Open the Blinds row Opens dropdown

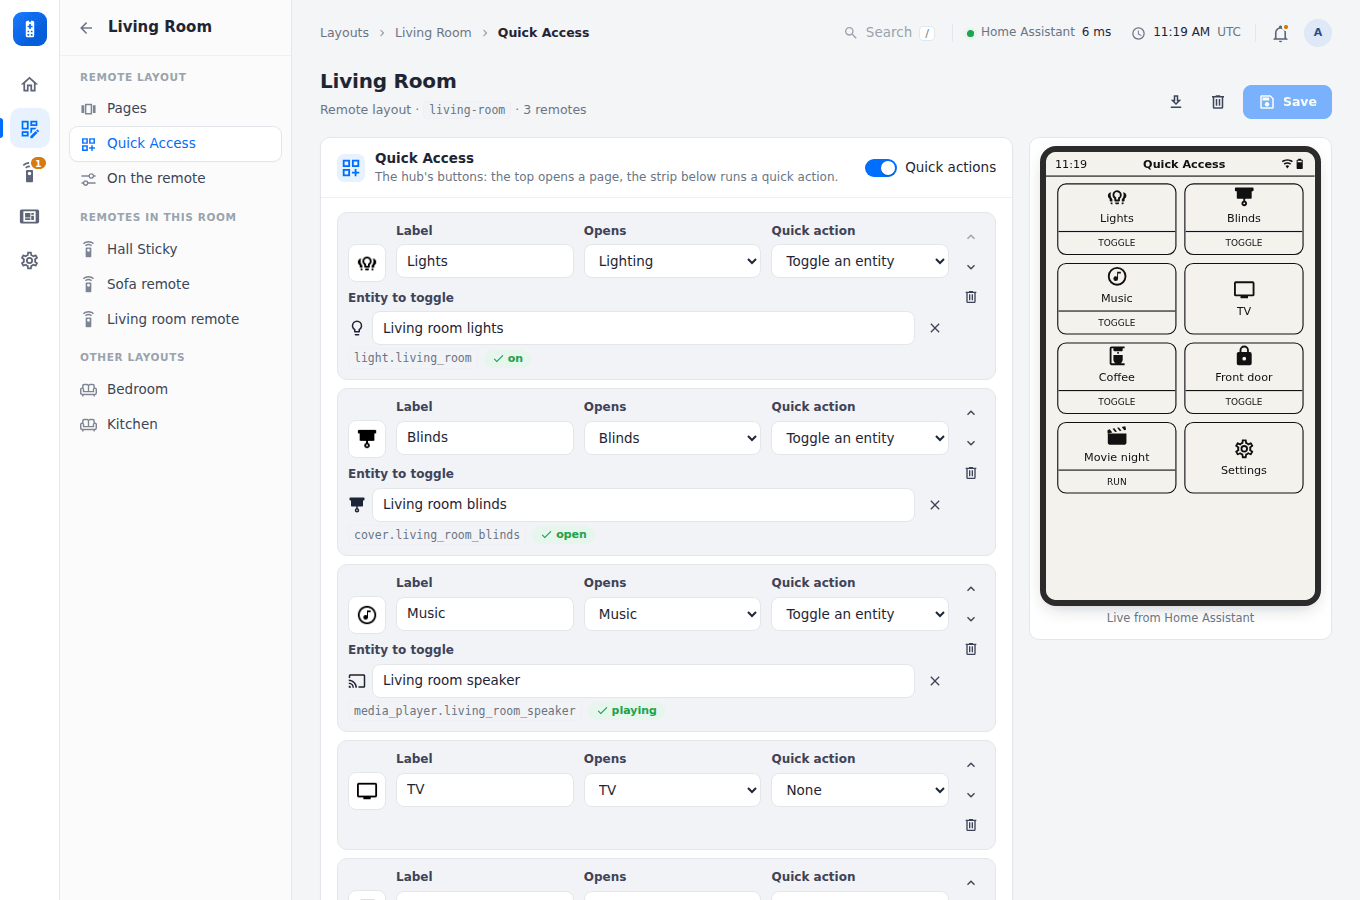tap(672, 438)
